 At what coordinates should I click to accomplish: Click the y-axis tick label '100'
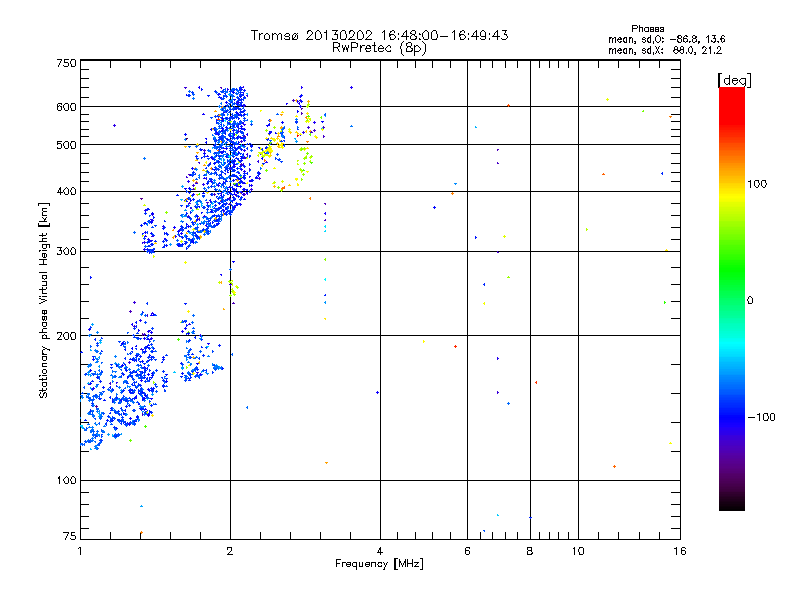click(67, 481)
